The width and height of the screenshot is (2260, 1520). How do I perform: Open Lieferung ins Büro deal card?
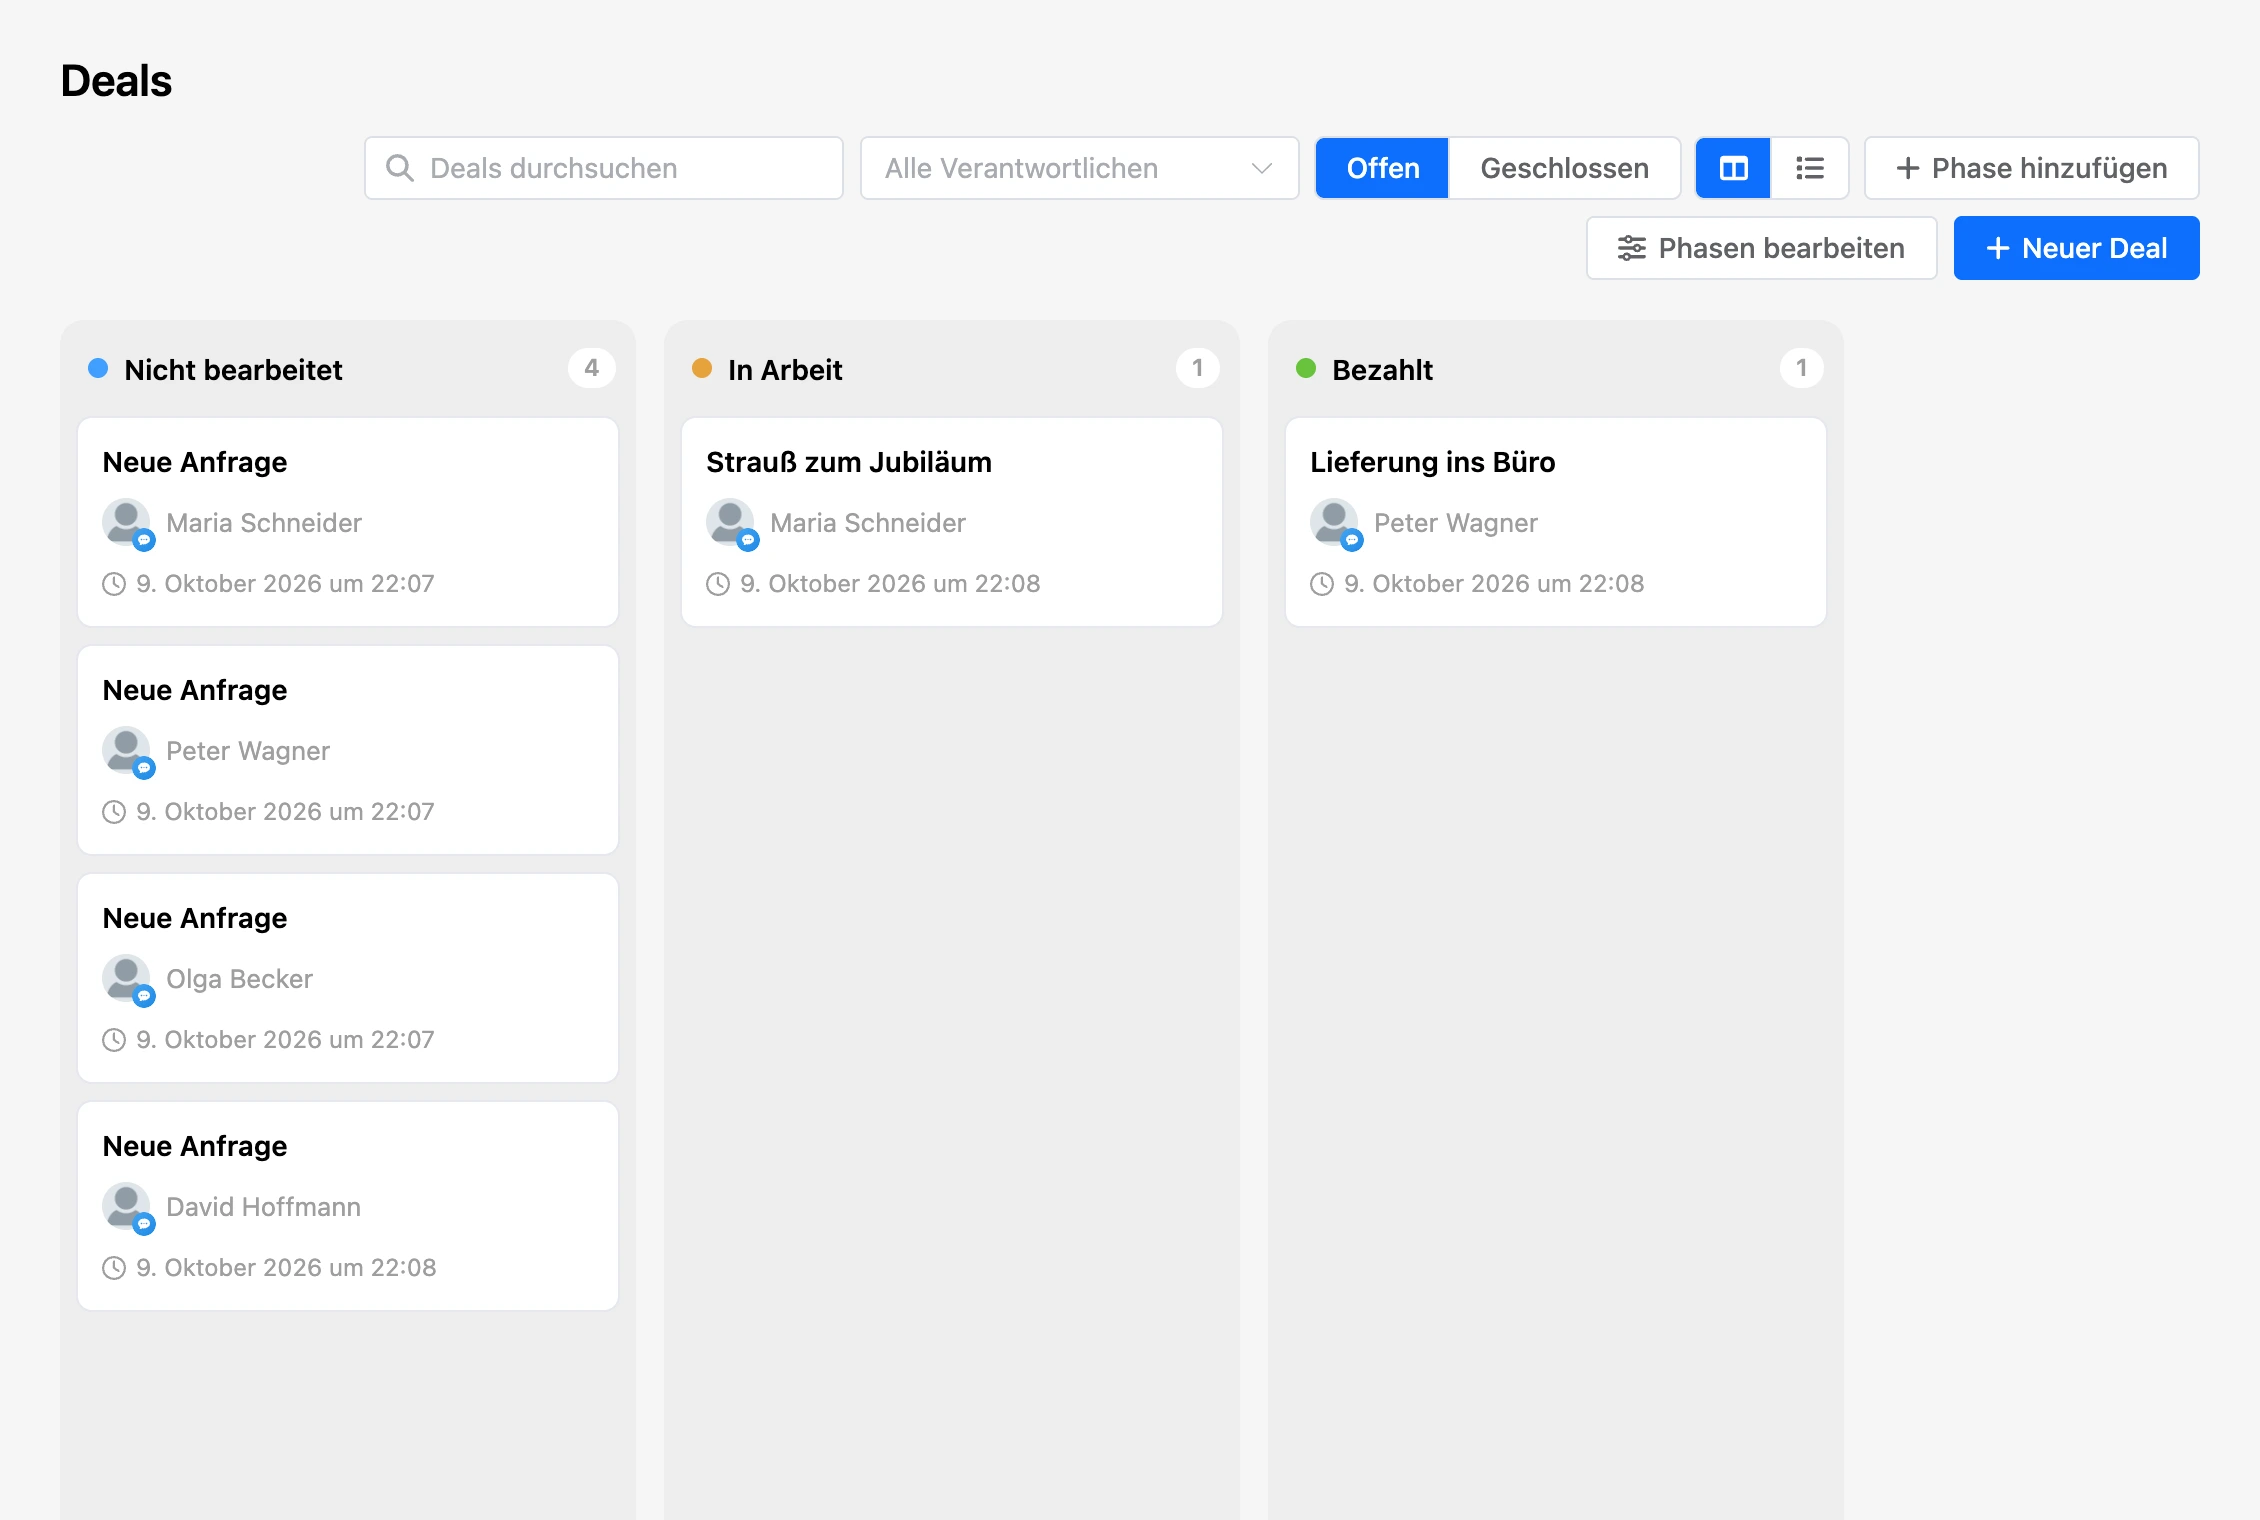tap(1555, 522)
